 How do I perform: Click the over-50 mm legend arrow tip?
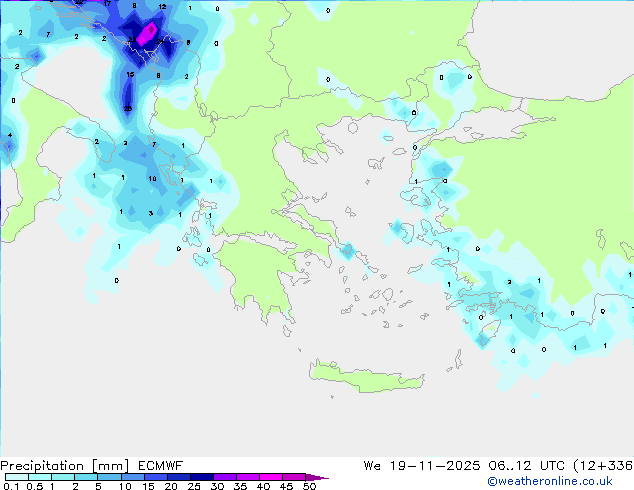pos(317,477)
